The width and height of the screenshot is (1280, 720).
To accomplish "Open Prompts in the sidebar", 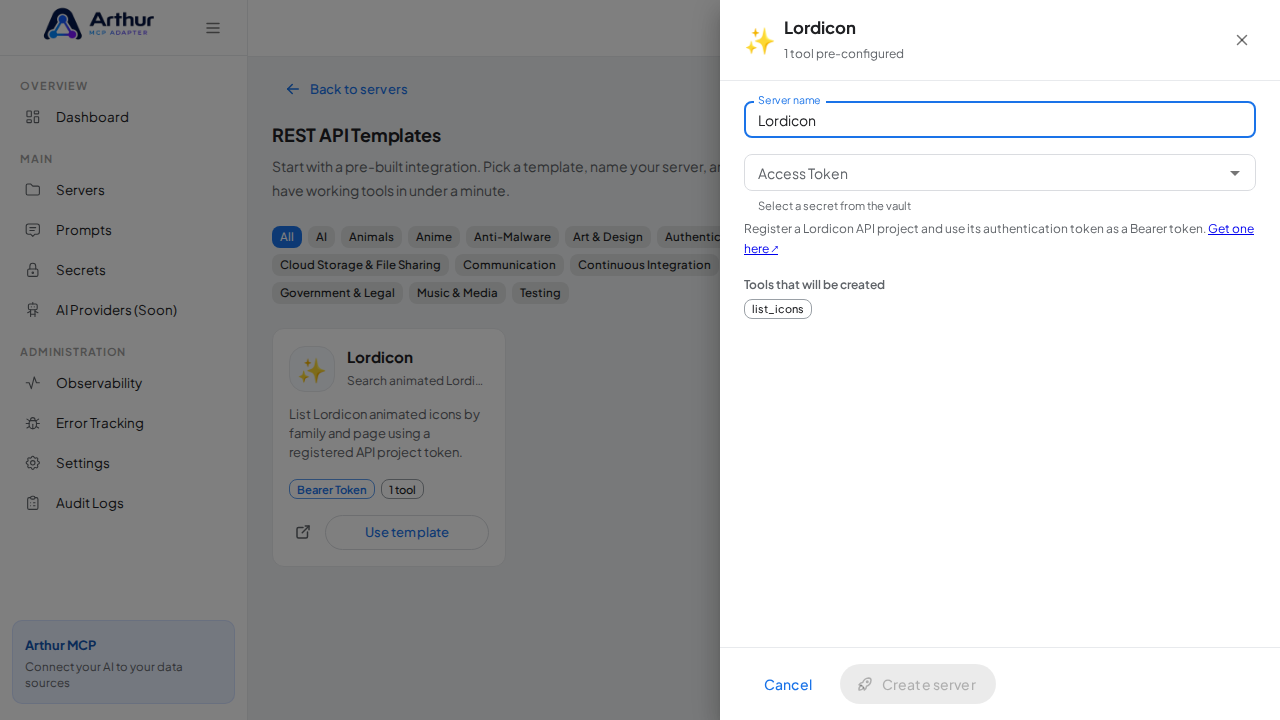I will click(x=124, y=230).
